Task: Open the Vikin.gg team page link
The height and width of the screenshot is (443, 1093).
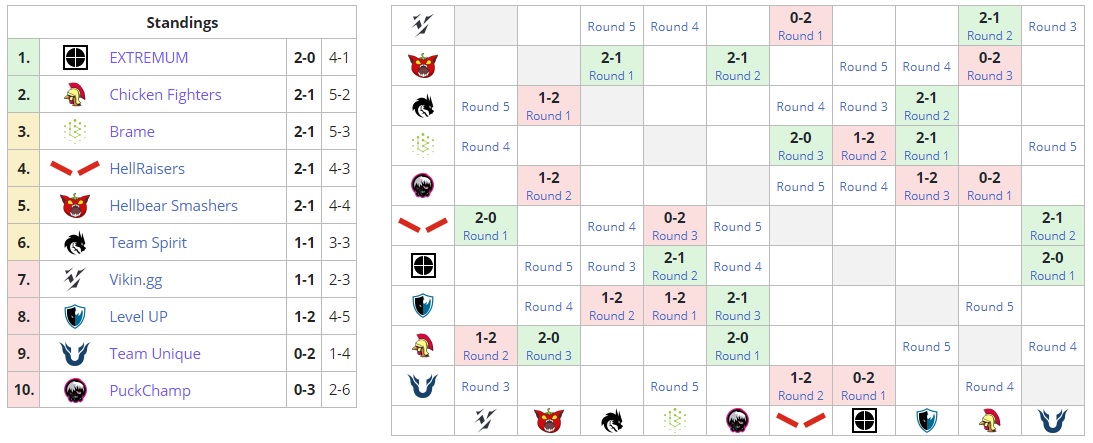Action: point(135,280)
